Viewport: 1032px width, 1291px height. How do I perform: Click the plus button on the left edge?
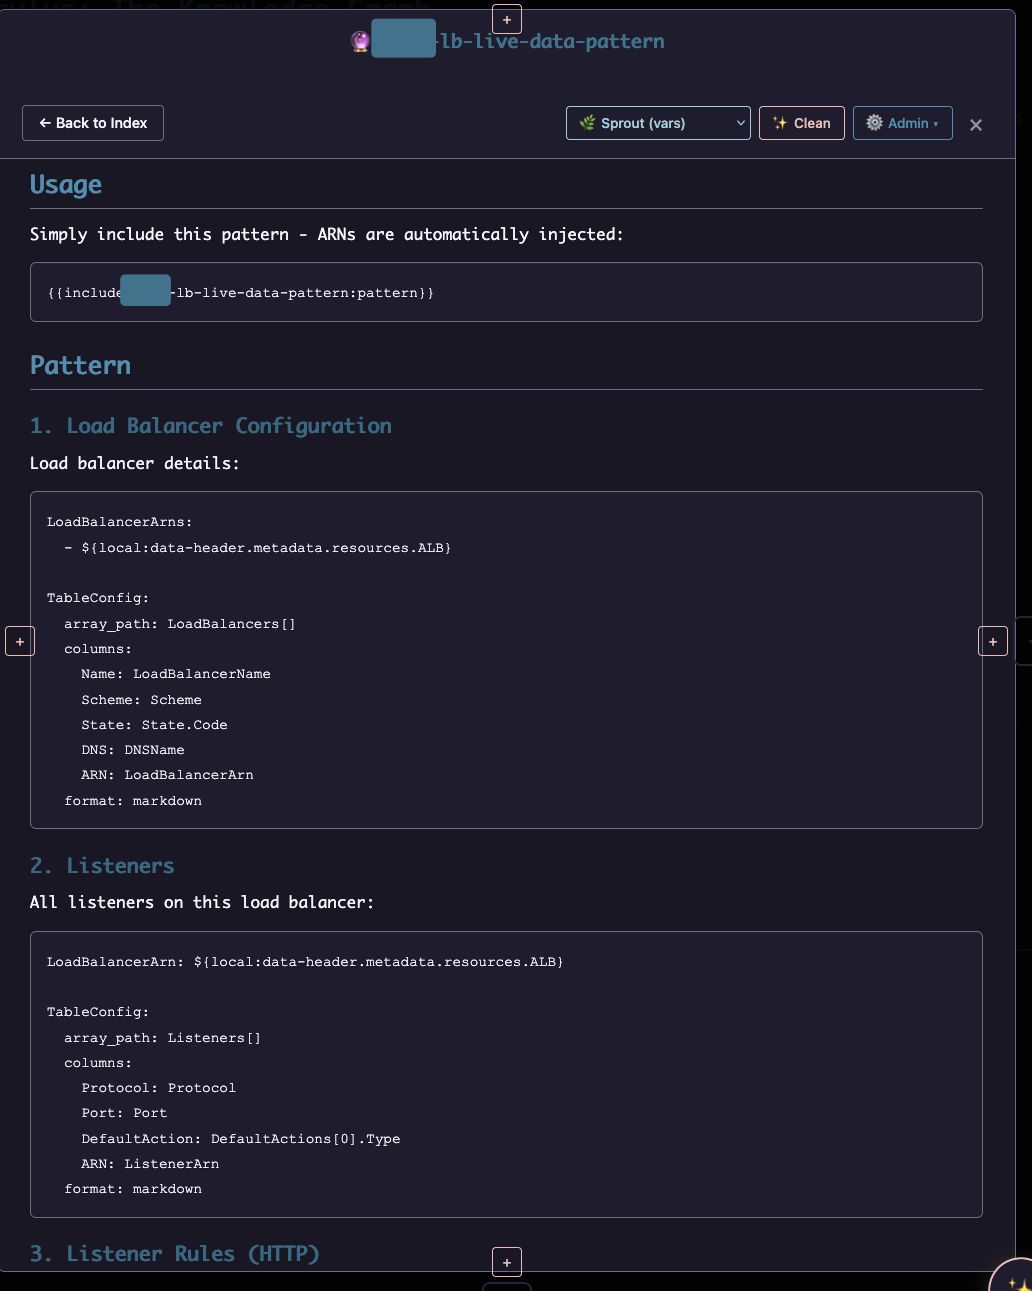coord(20,641)
